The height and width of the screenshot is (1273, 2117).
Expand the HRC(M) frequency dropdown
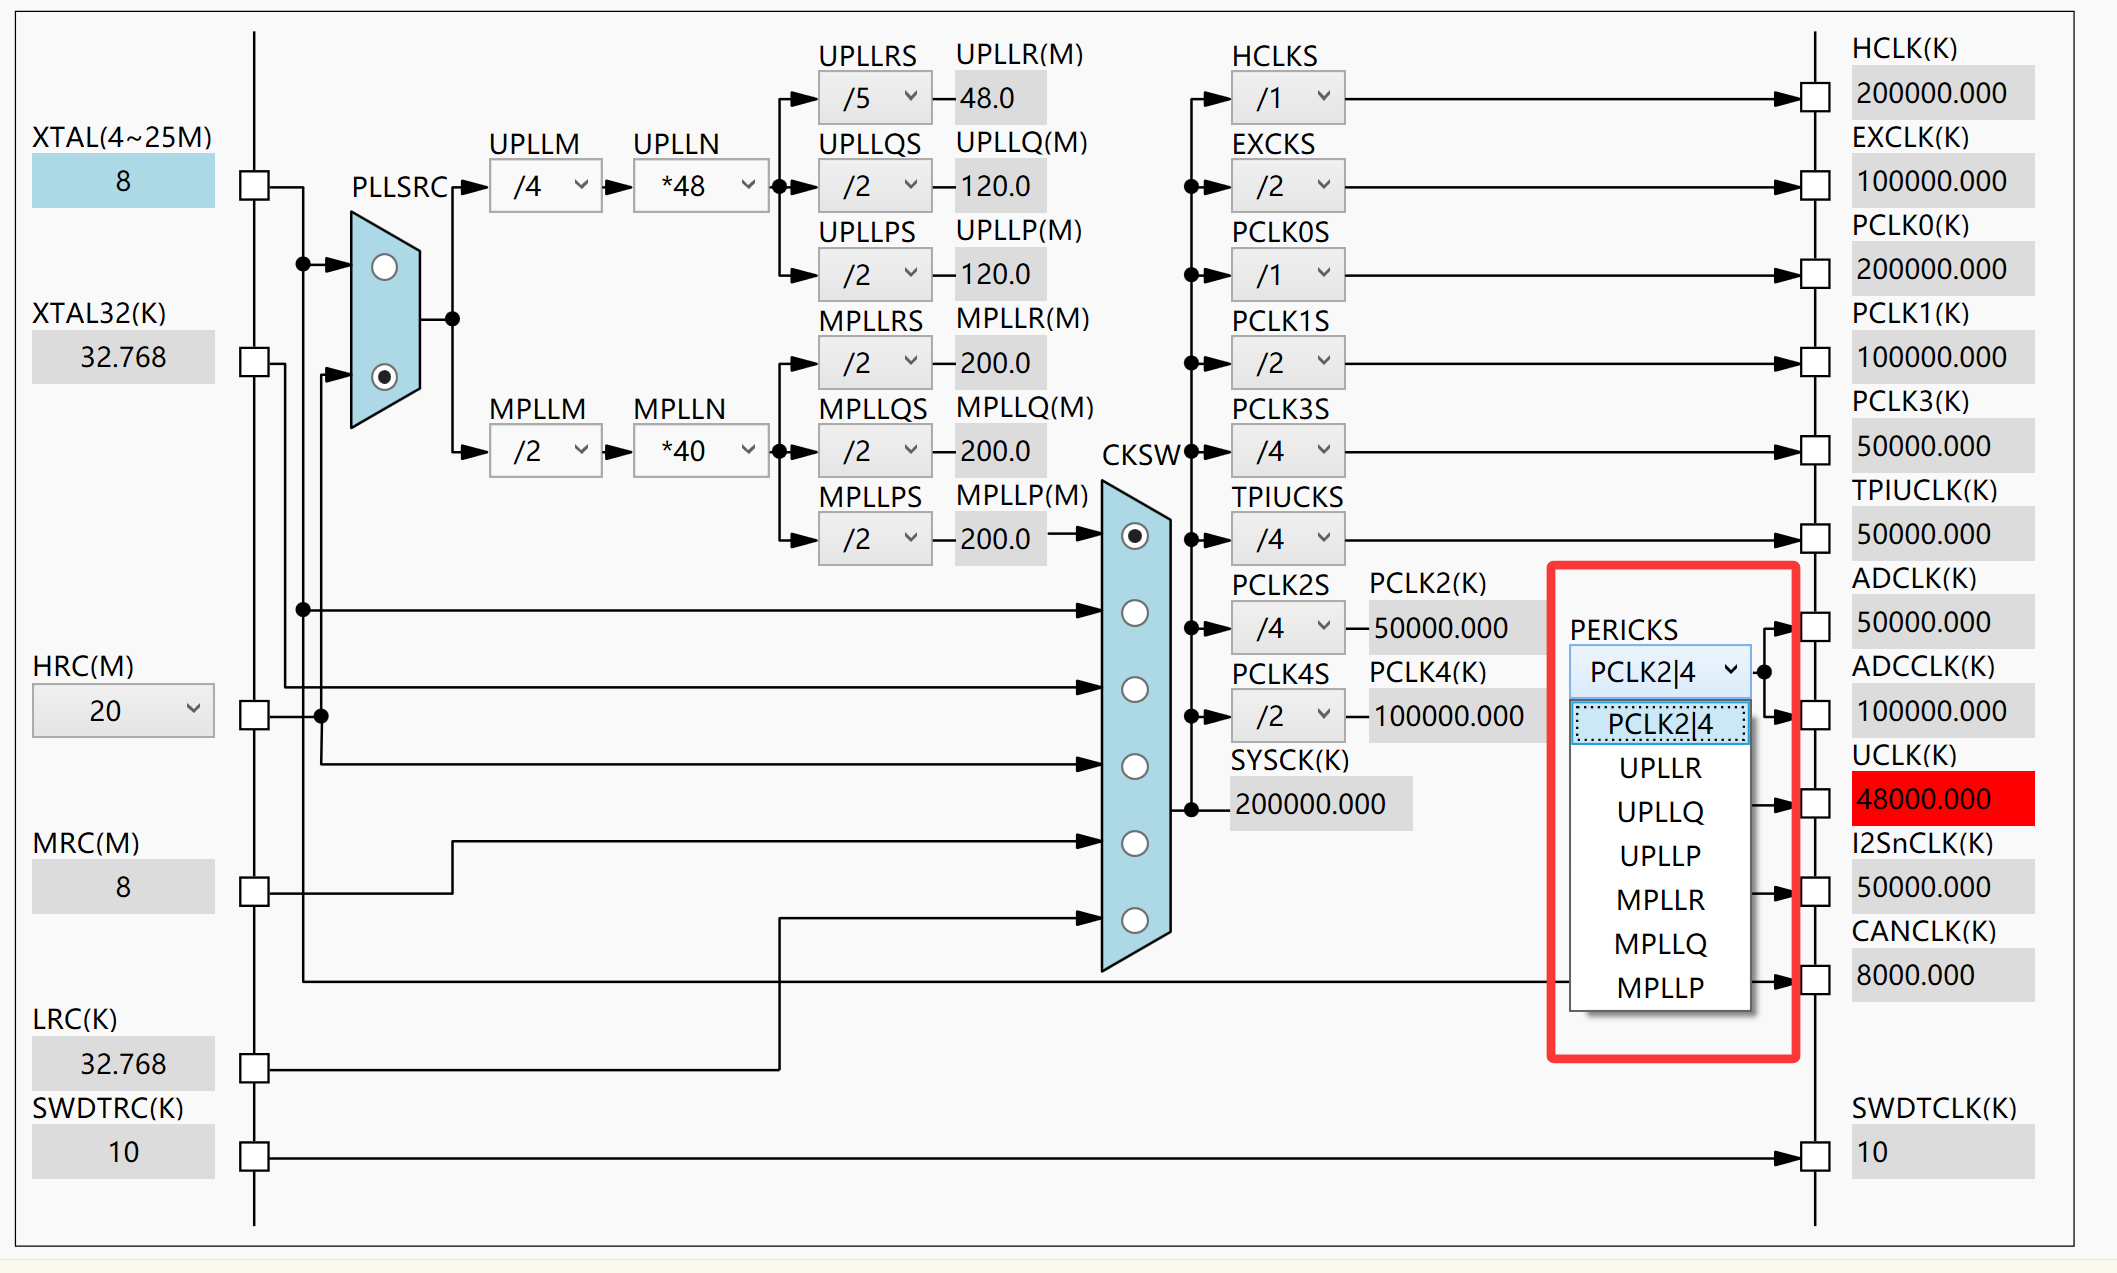(123, 710)
